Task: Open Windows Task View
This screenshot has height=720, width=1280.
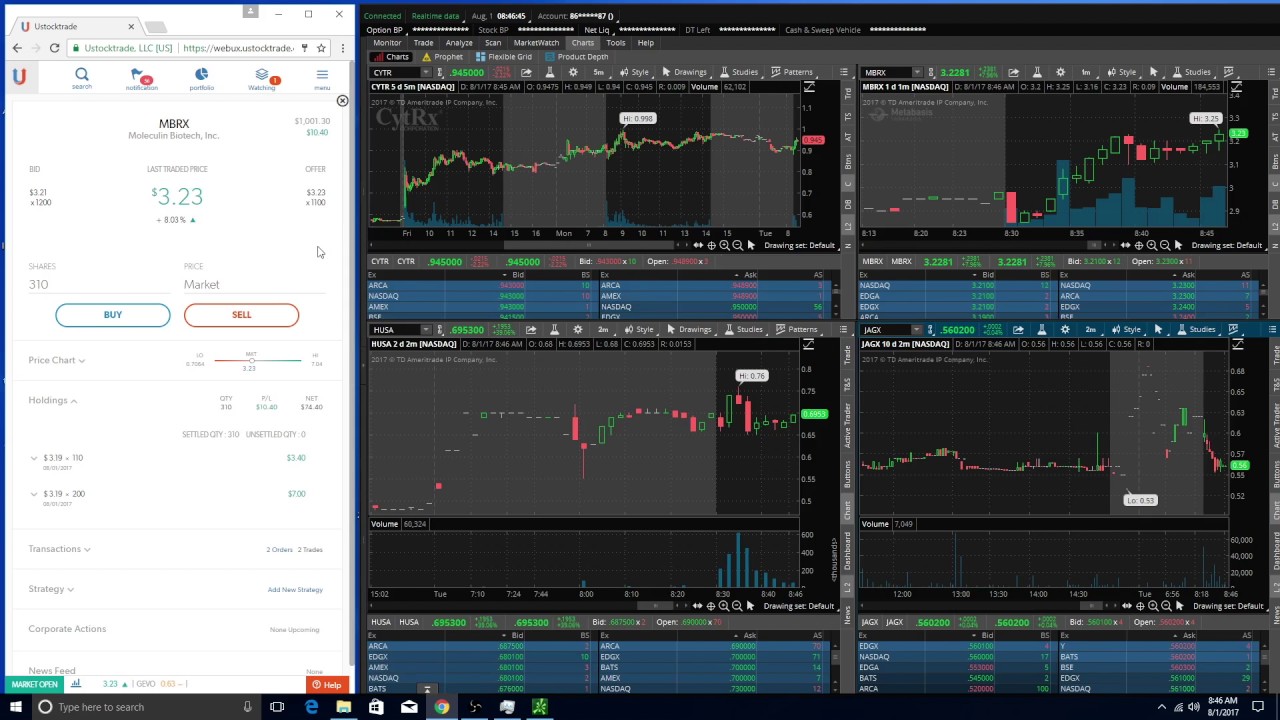Action: 277,707
